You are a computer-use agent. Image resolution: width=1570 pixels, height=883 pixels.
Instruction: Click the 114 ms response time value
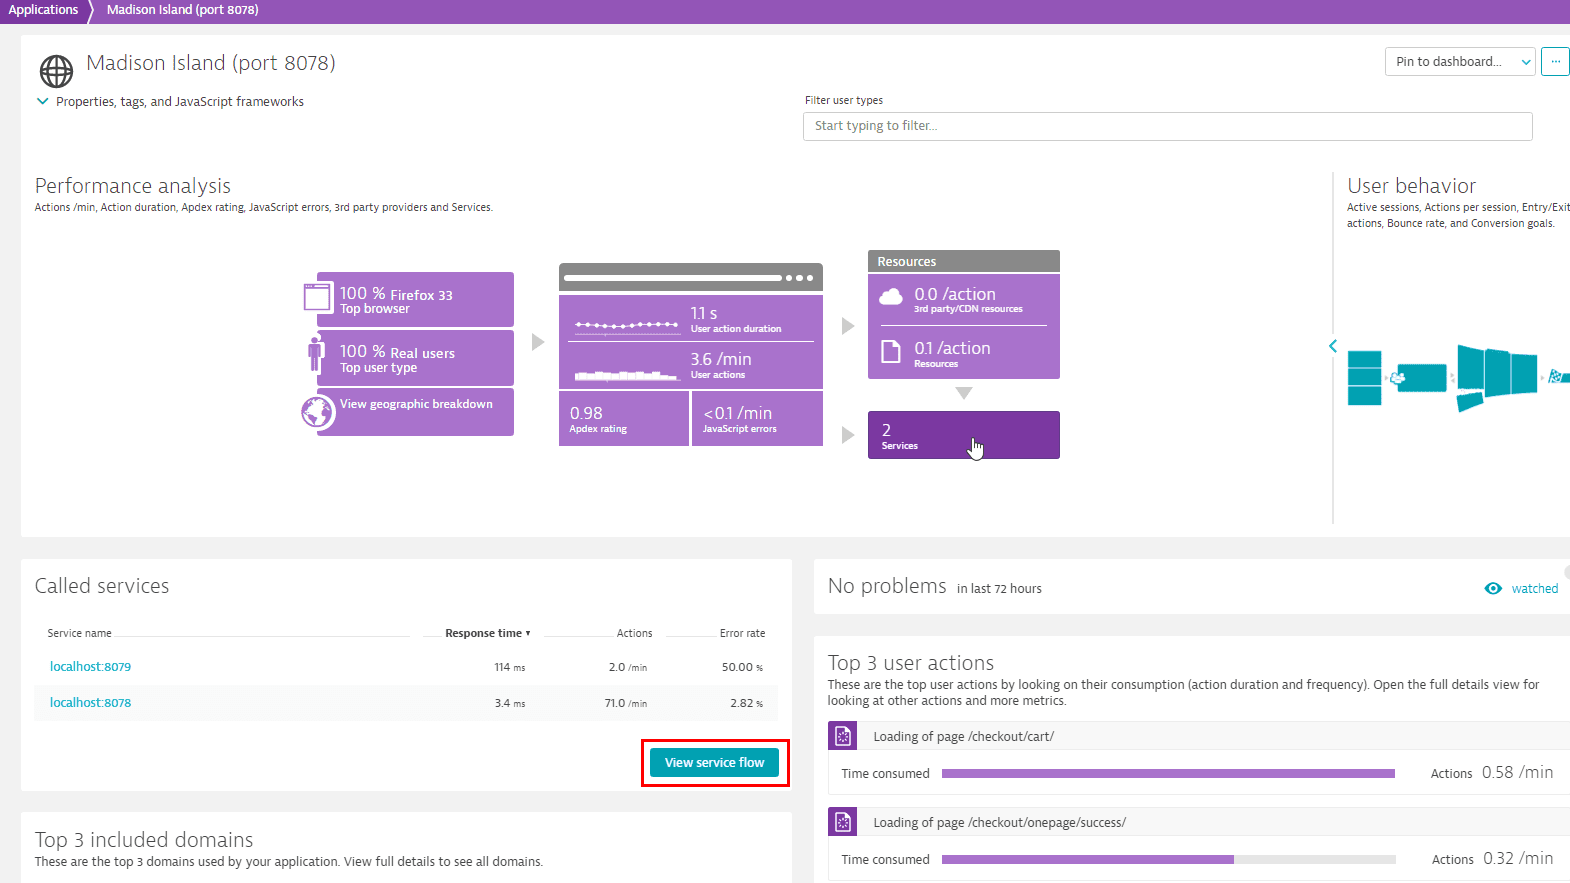tap(509, 667)
